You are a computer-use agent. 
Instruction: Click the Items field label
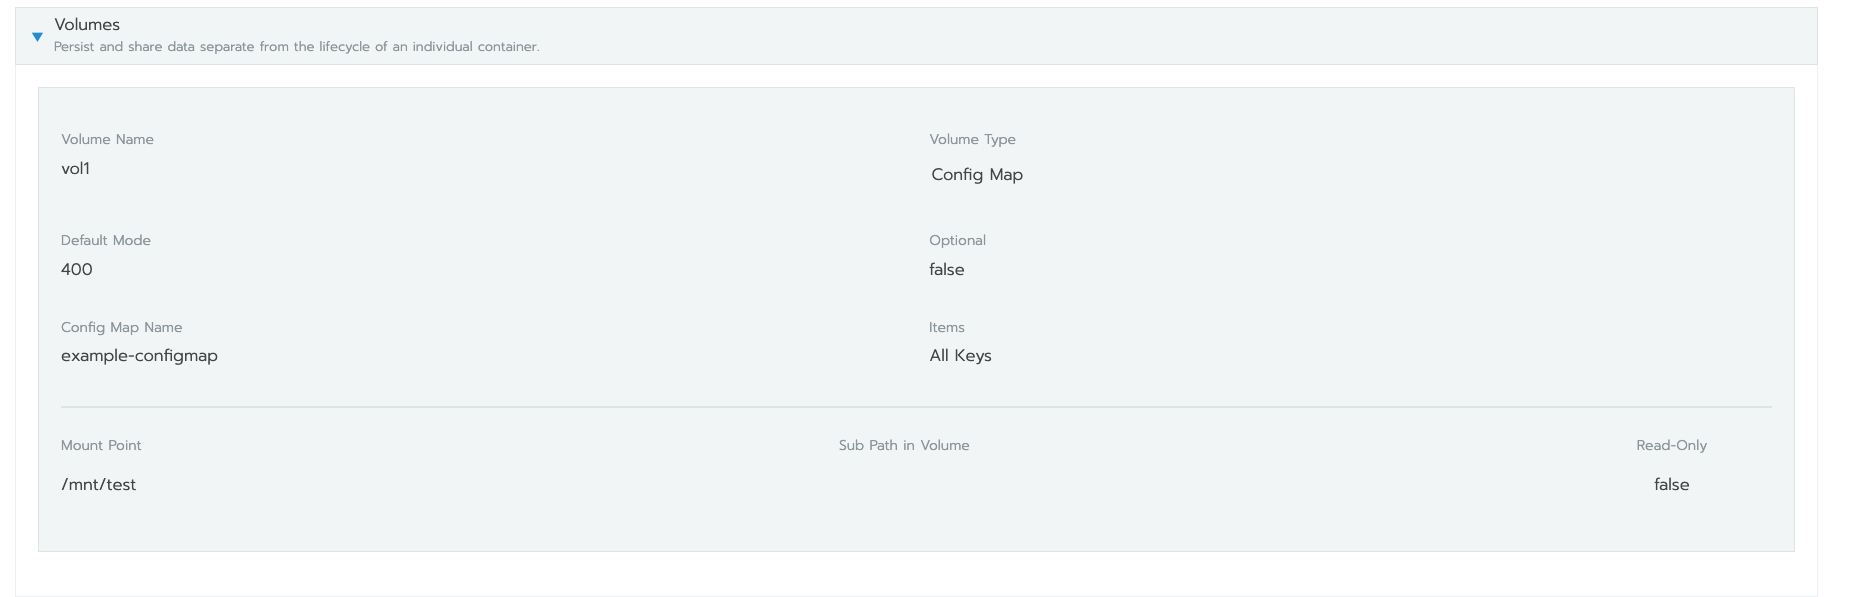(x=946, y=327)
